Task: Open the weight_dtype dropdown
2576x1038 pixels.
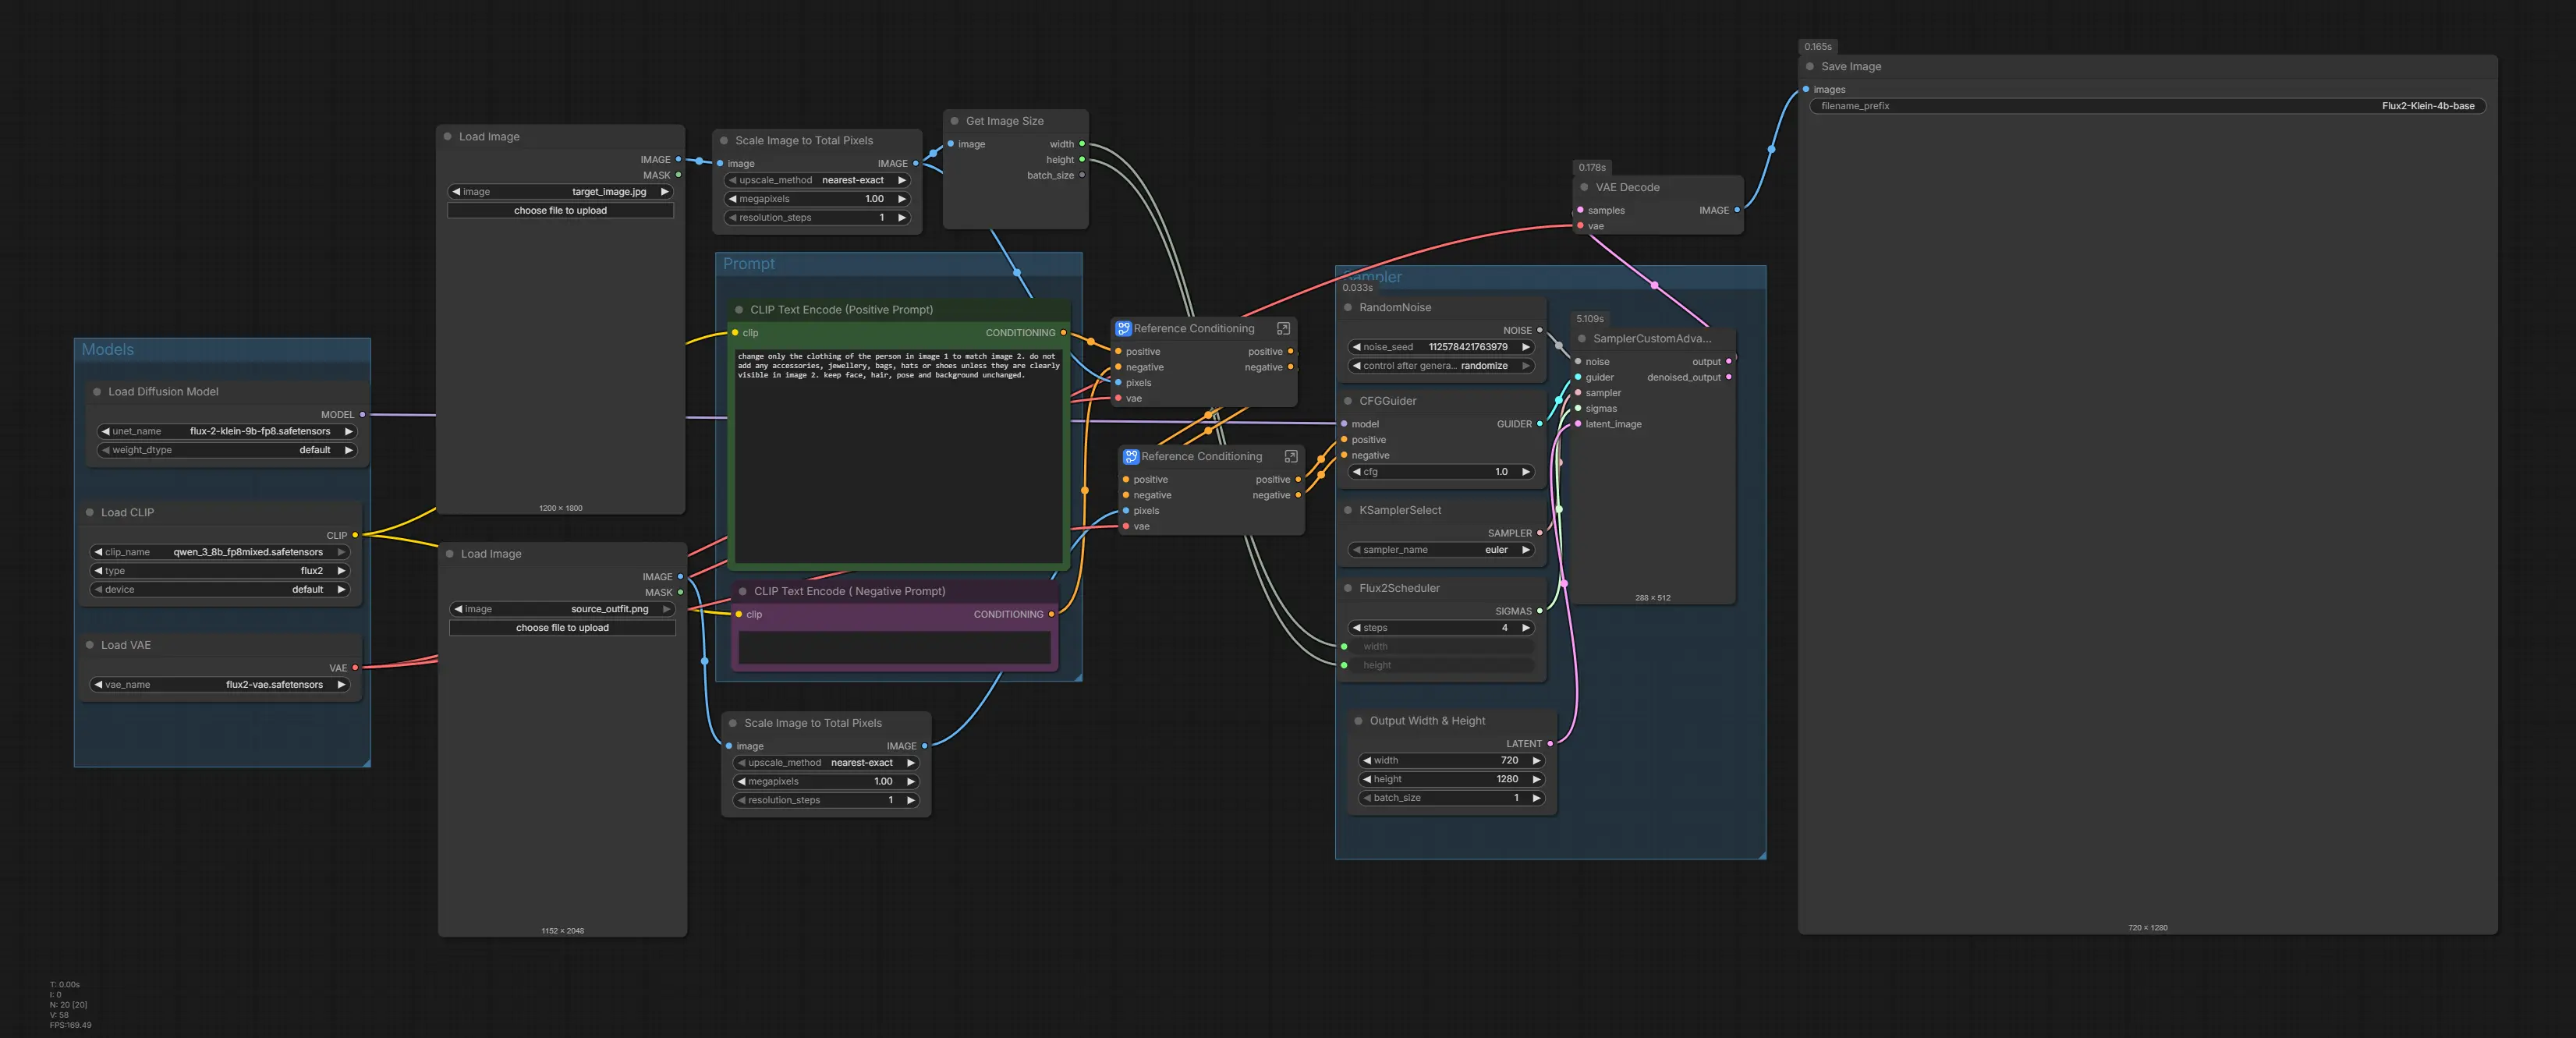Action: [227, 450]
